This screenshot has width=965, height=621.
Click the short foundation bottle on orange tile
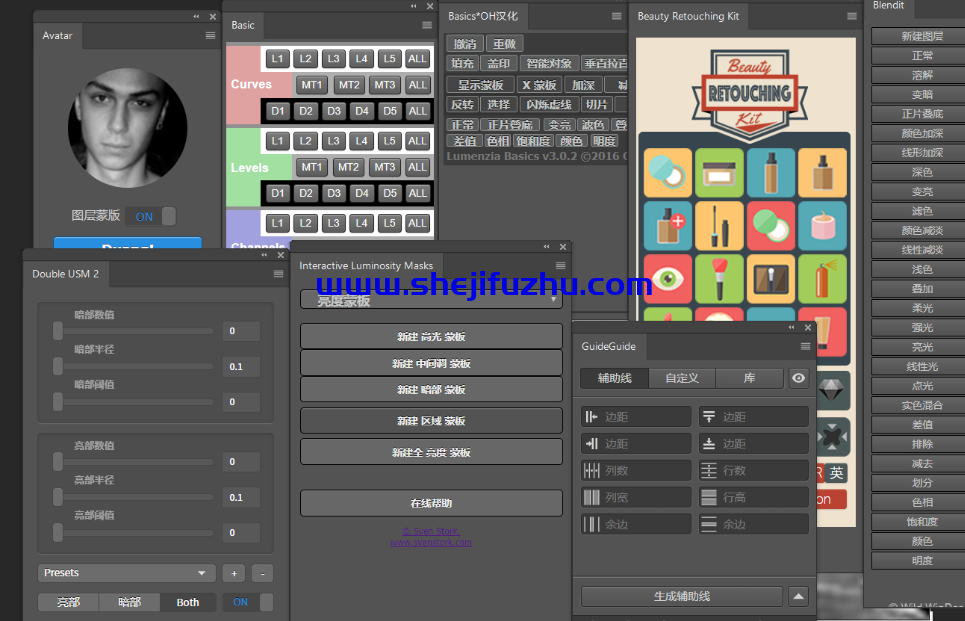pos(822,173)
